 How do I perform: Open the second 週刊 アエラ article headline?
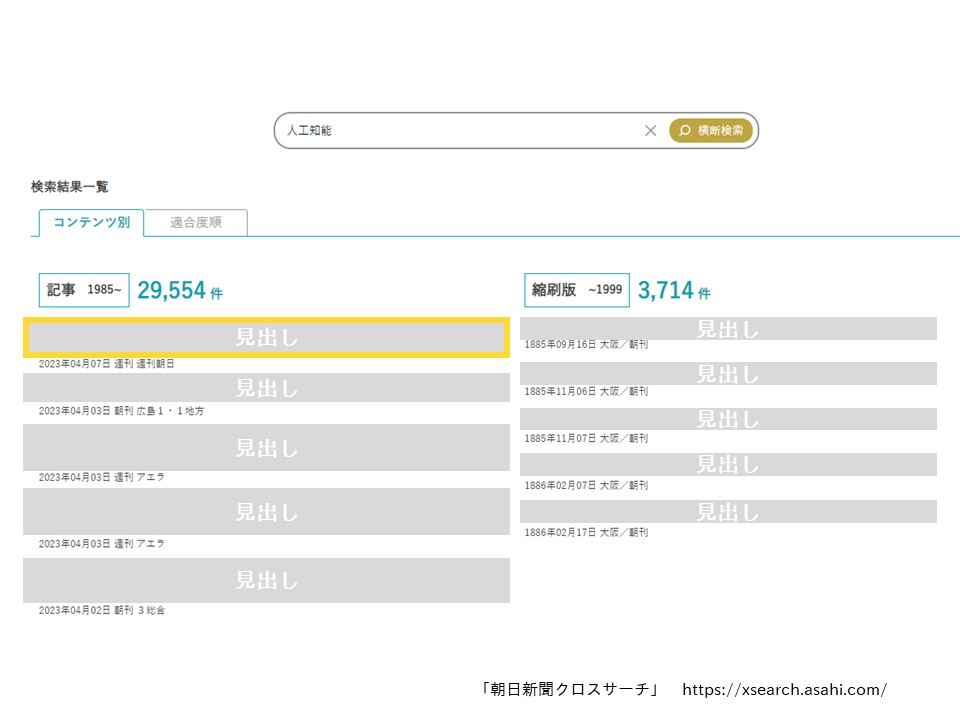[x=266, y=512]
